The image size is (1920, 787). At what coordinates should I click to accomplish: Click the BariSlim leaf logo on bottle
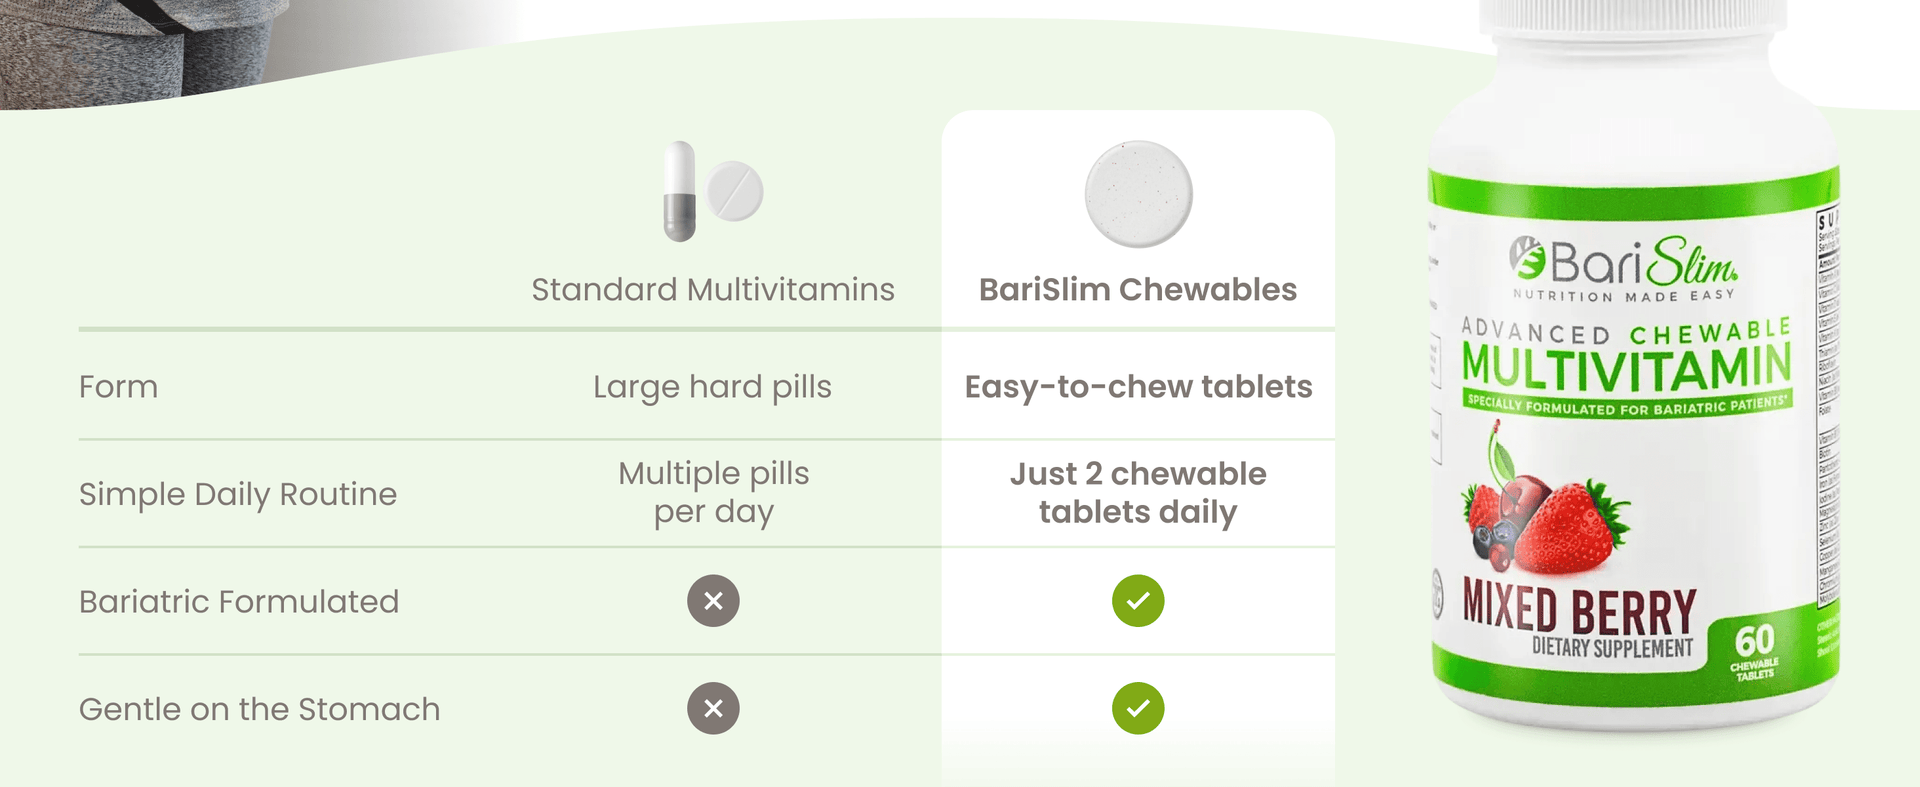1527,258
